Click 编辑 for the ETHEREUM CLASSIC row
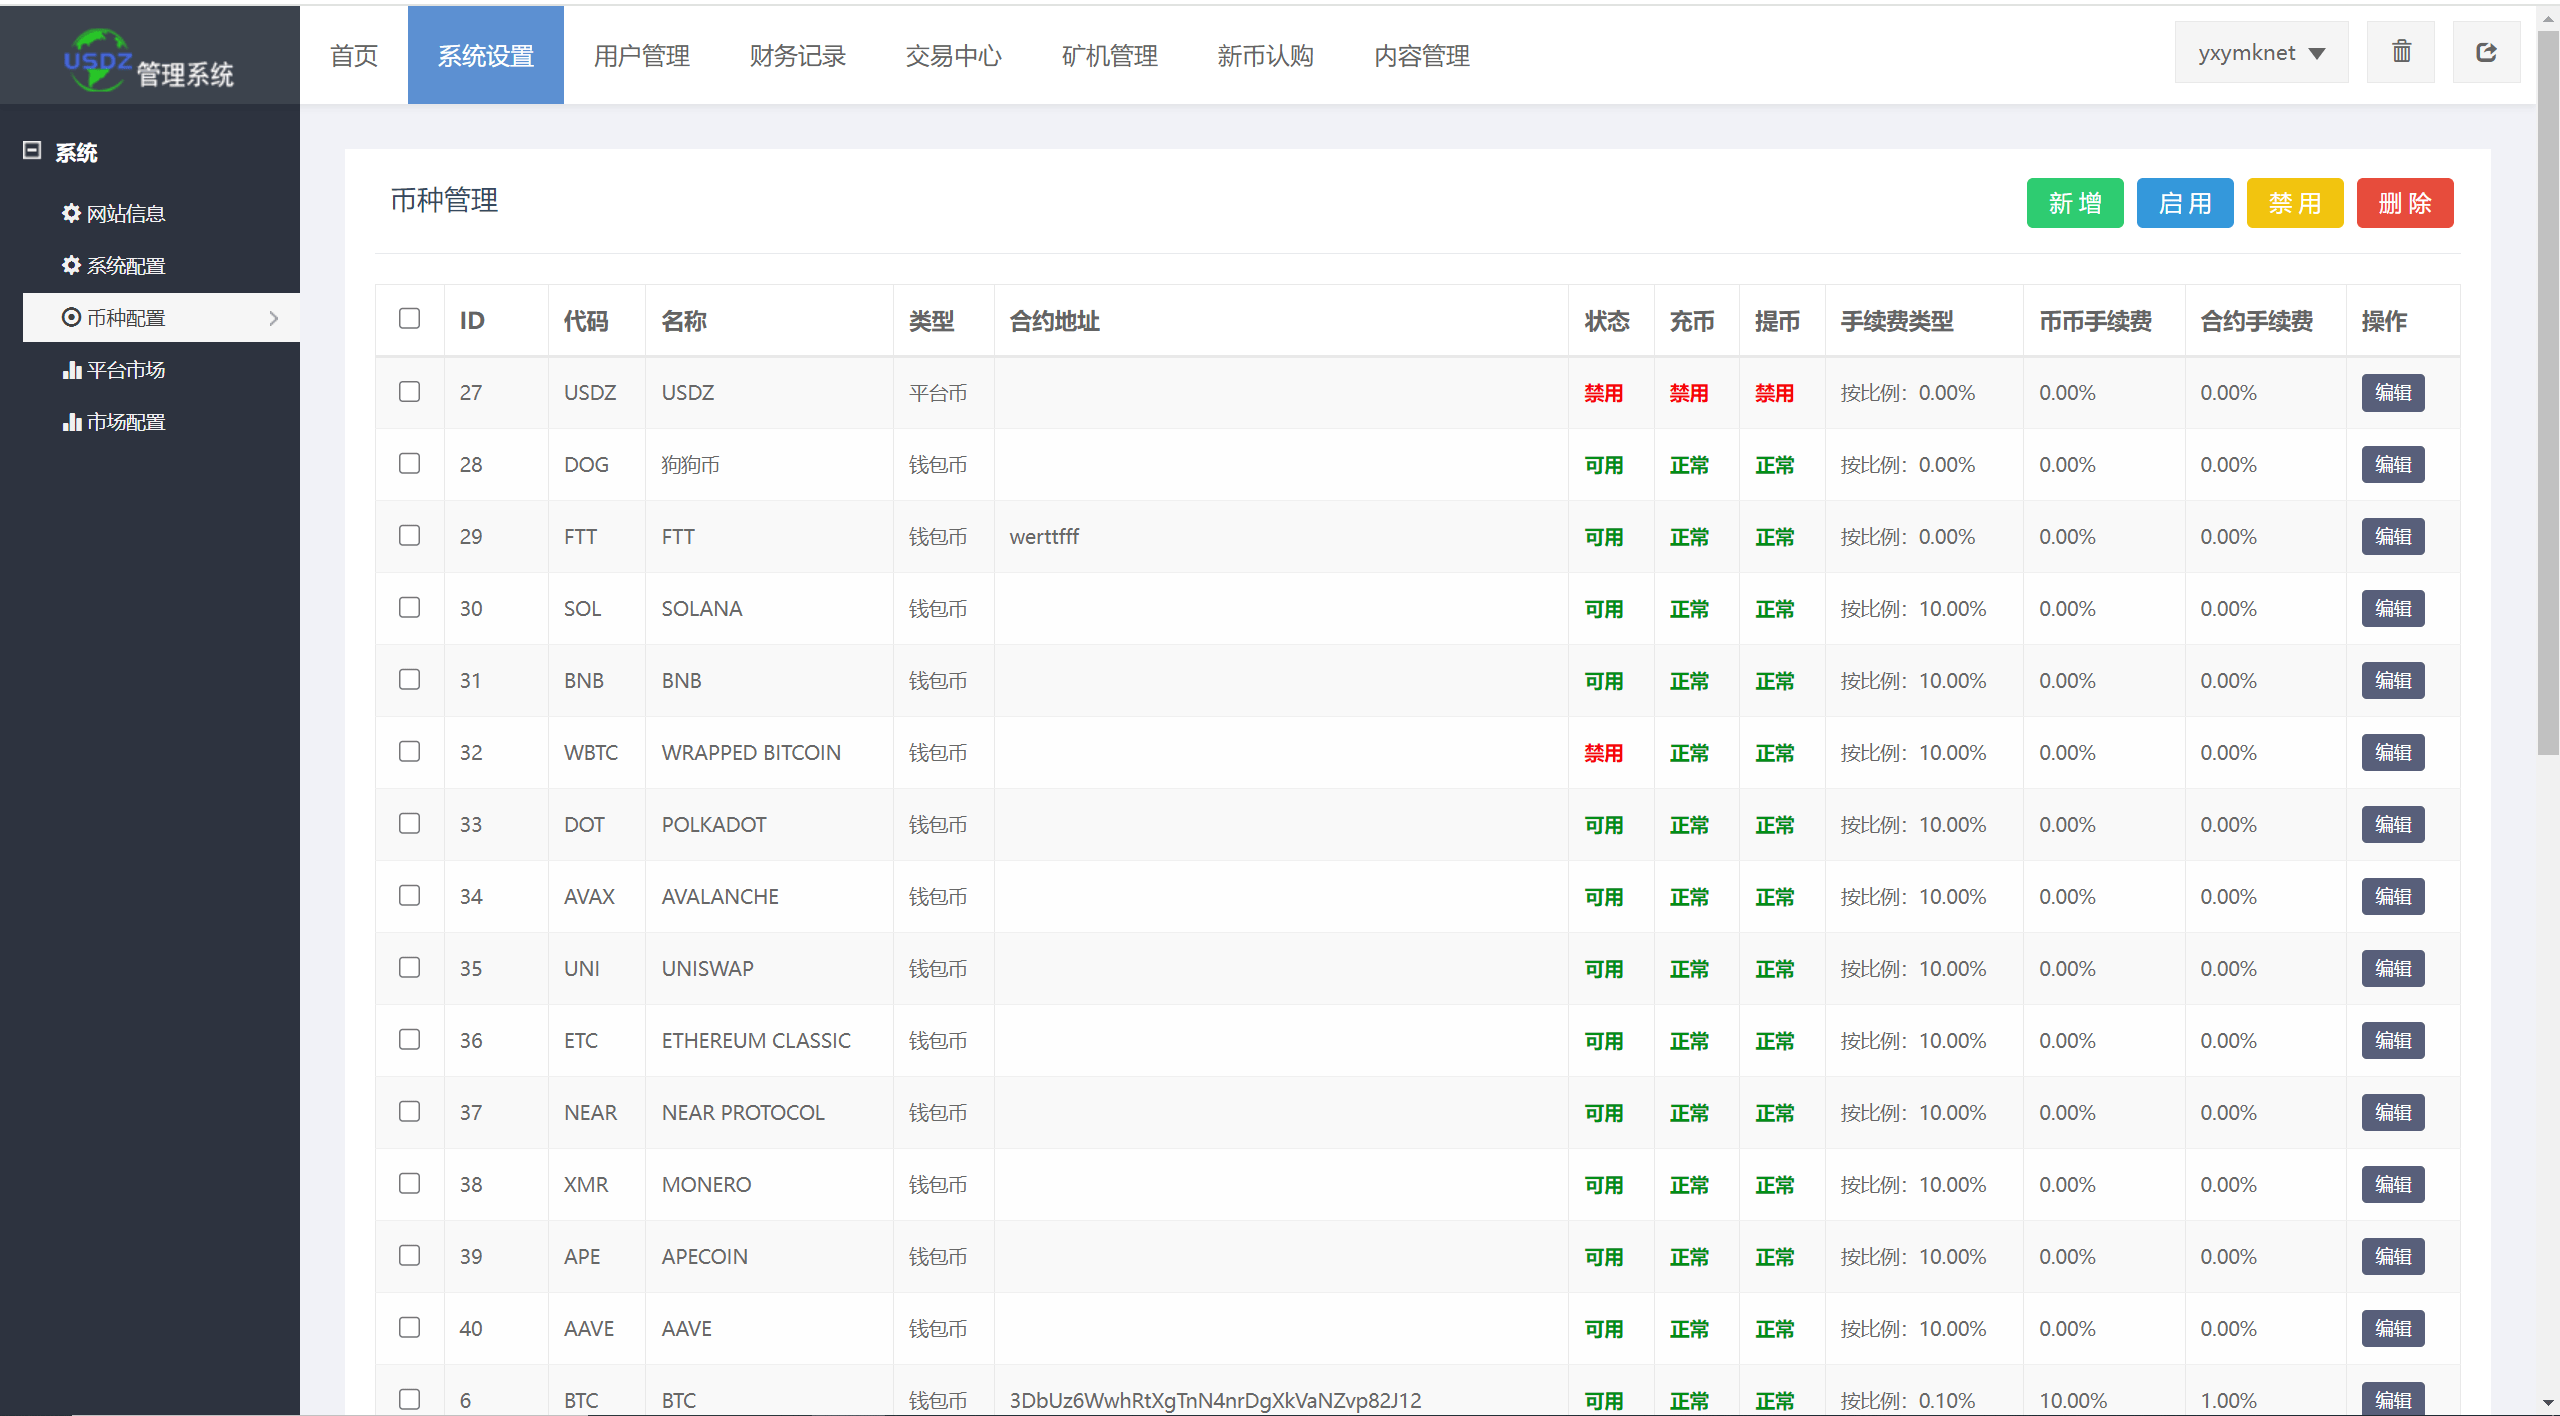The width and height of the screenshot is (2560, 1416). 2393,1040
